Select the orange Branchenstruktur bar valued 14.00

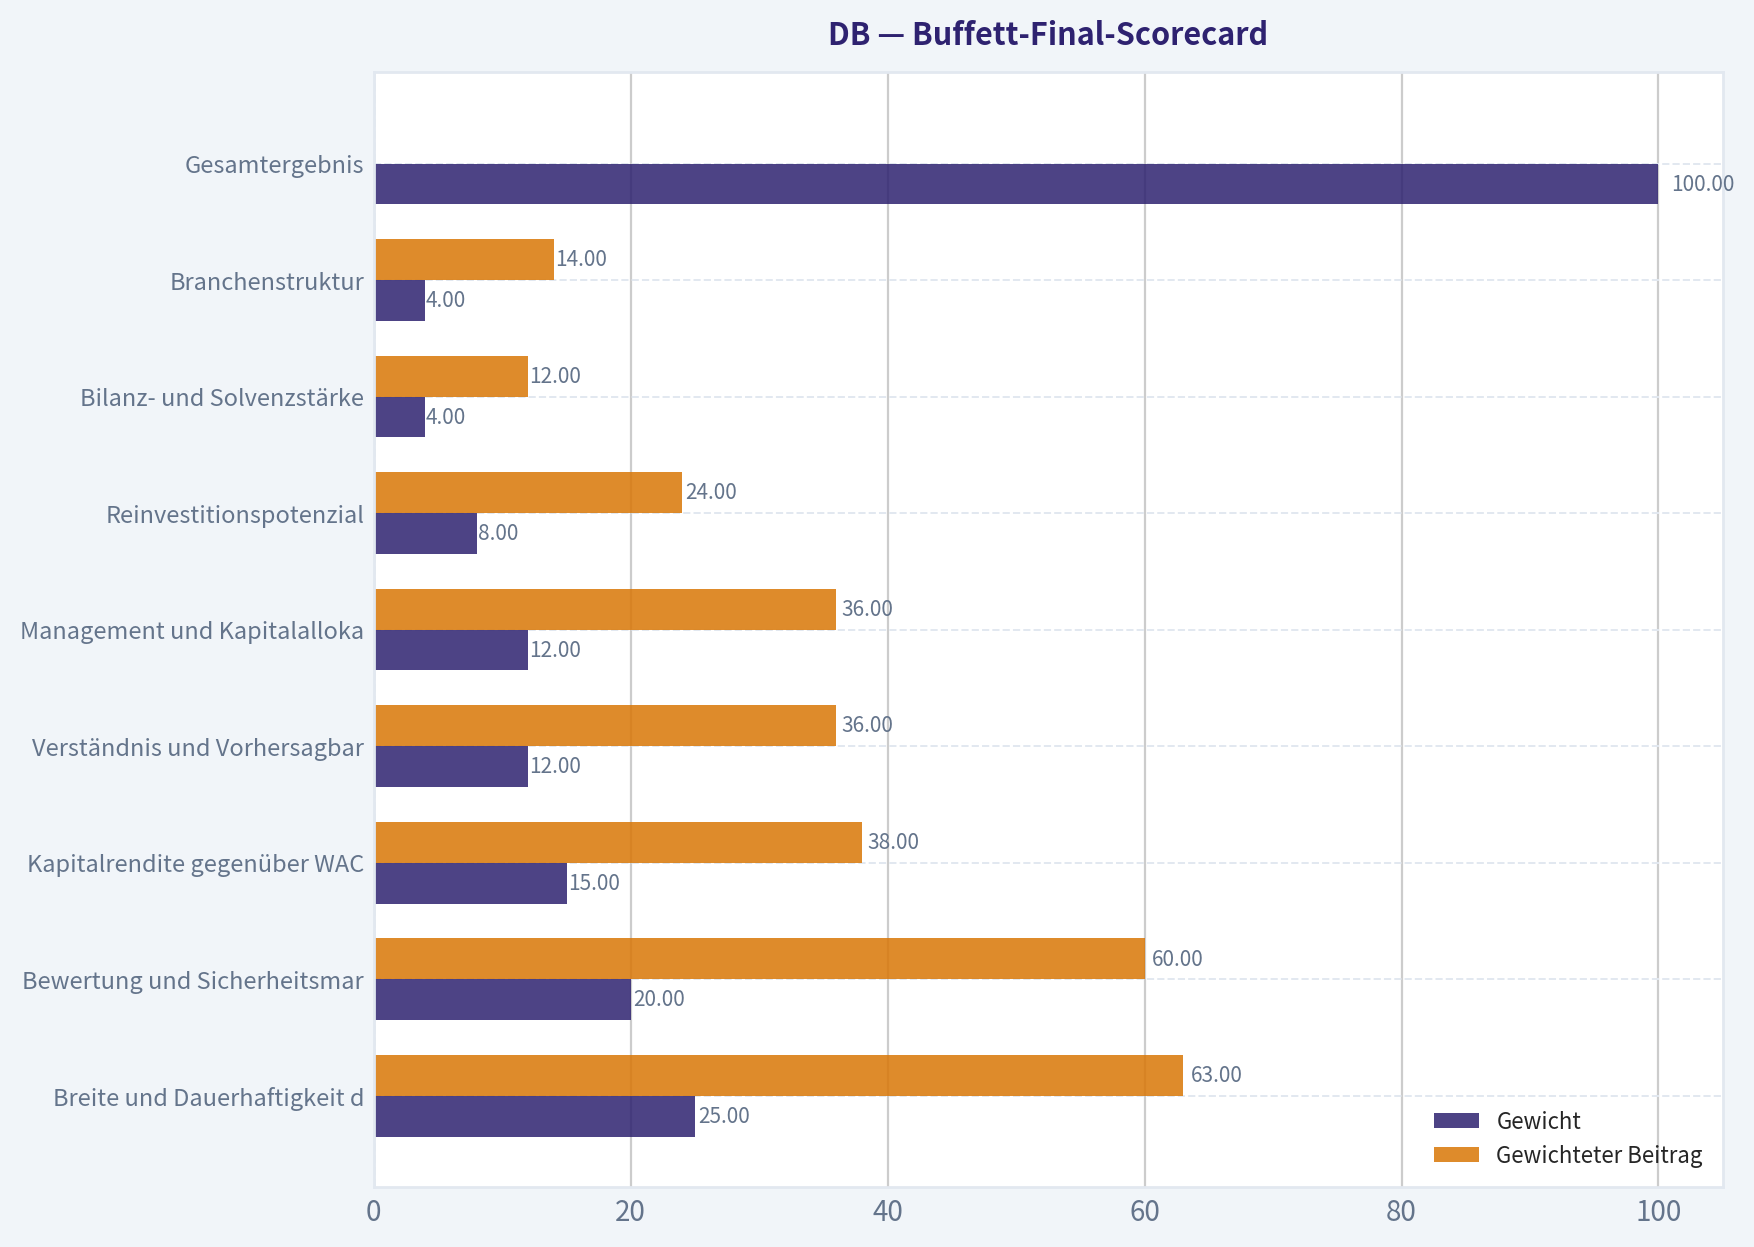[464, 259]
